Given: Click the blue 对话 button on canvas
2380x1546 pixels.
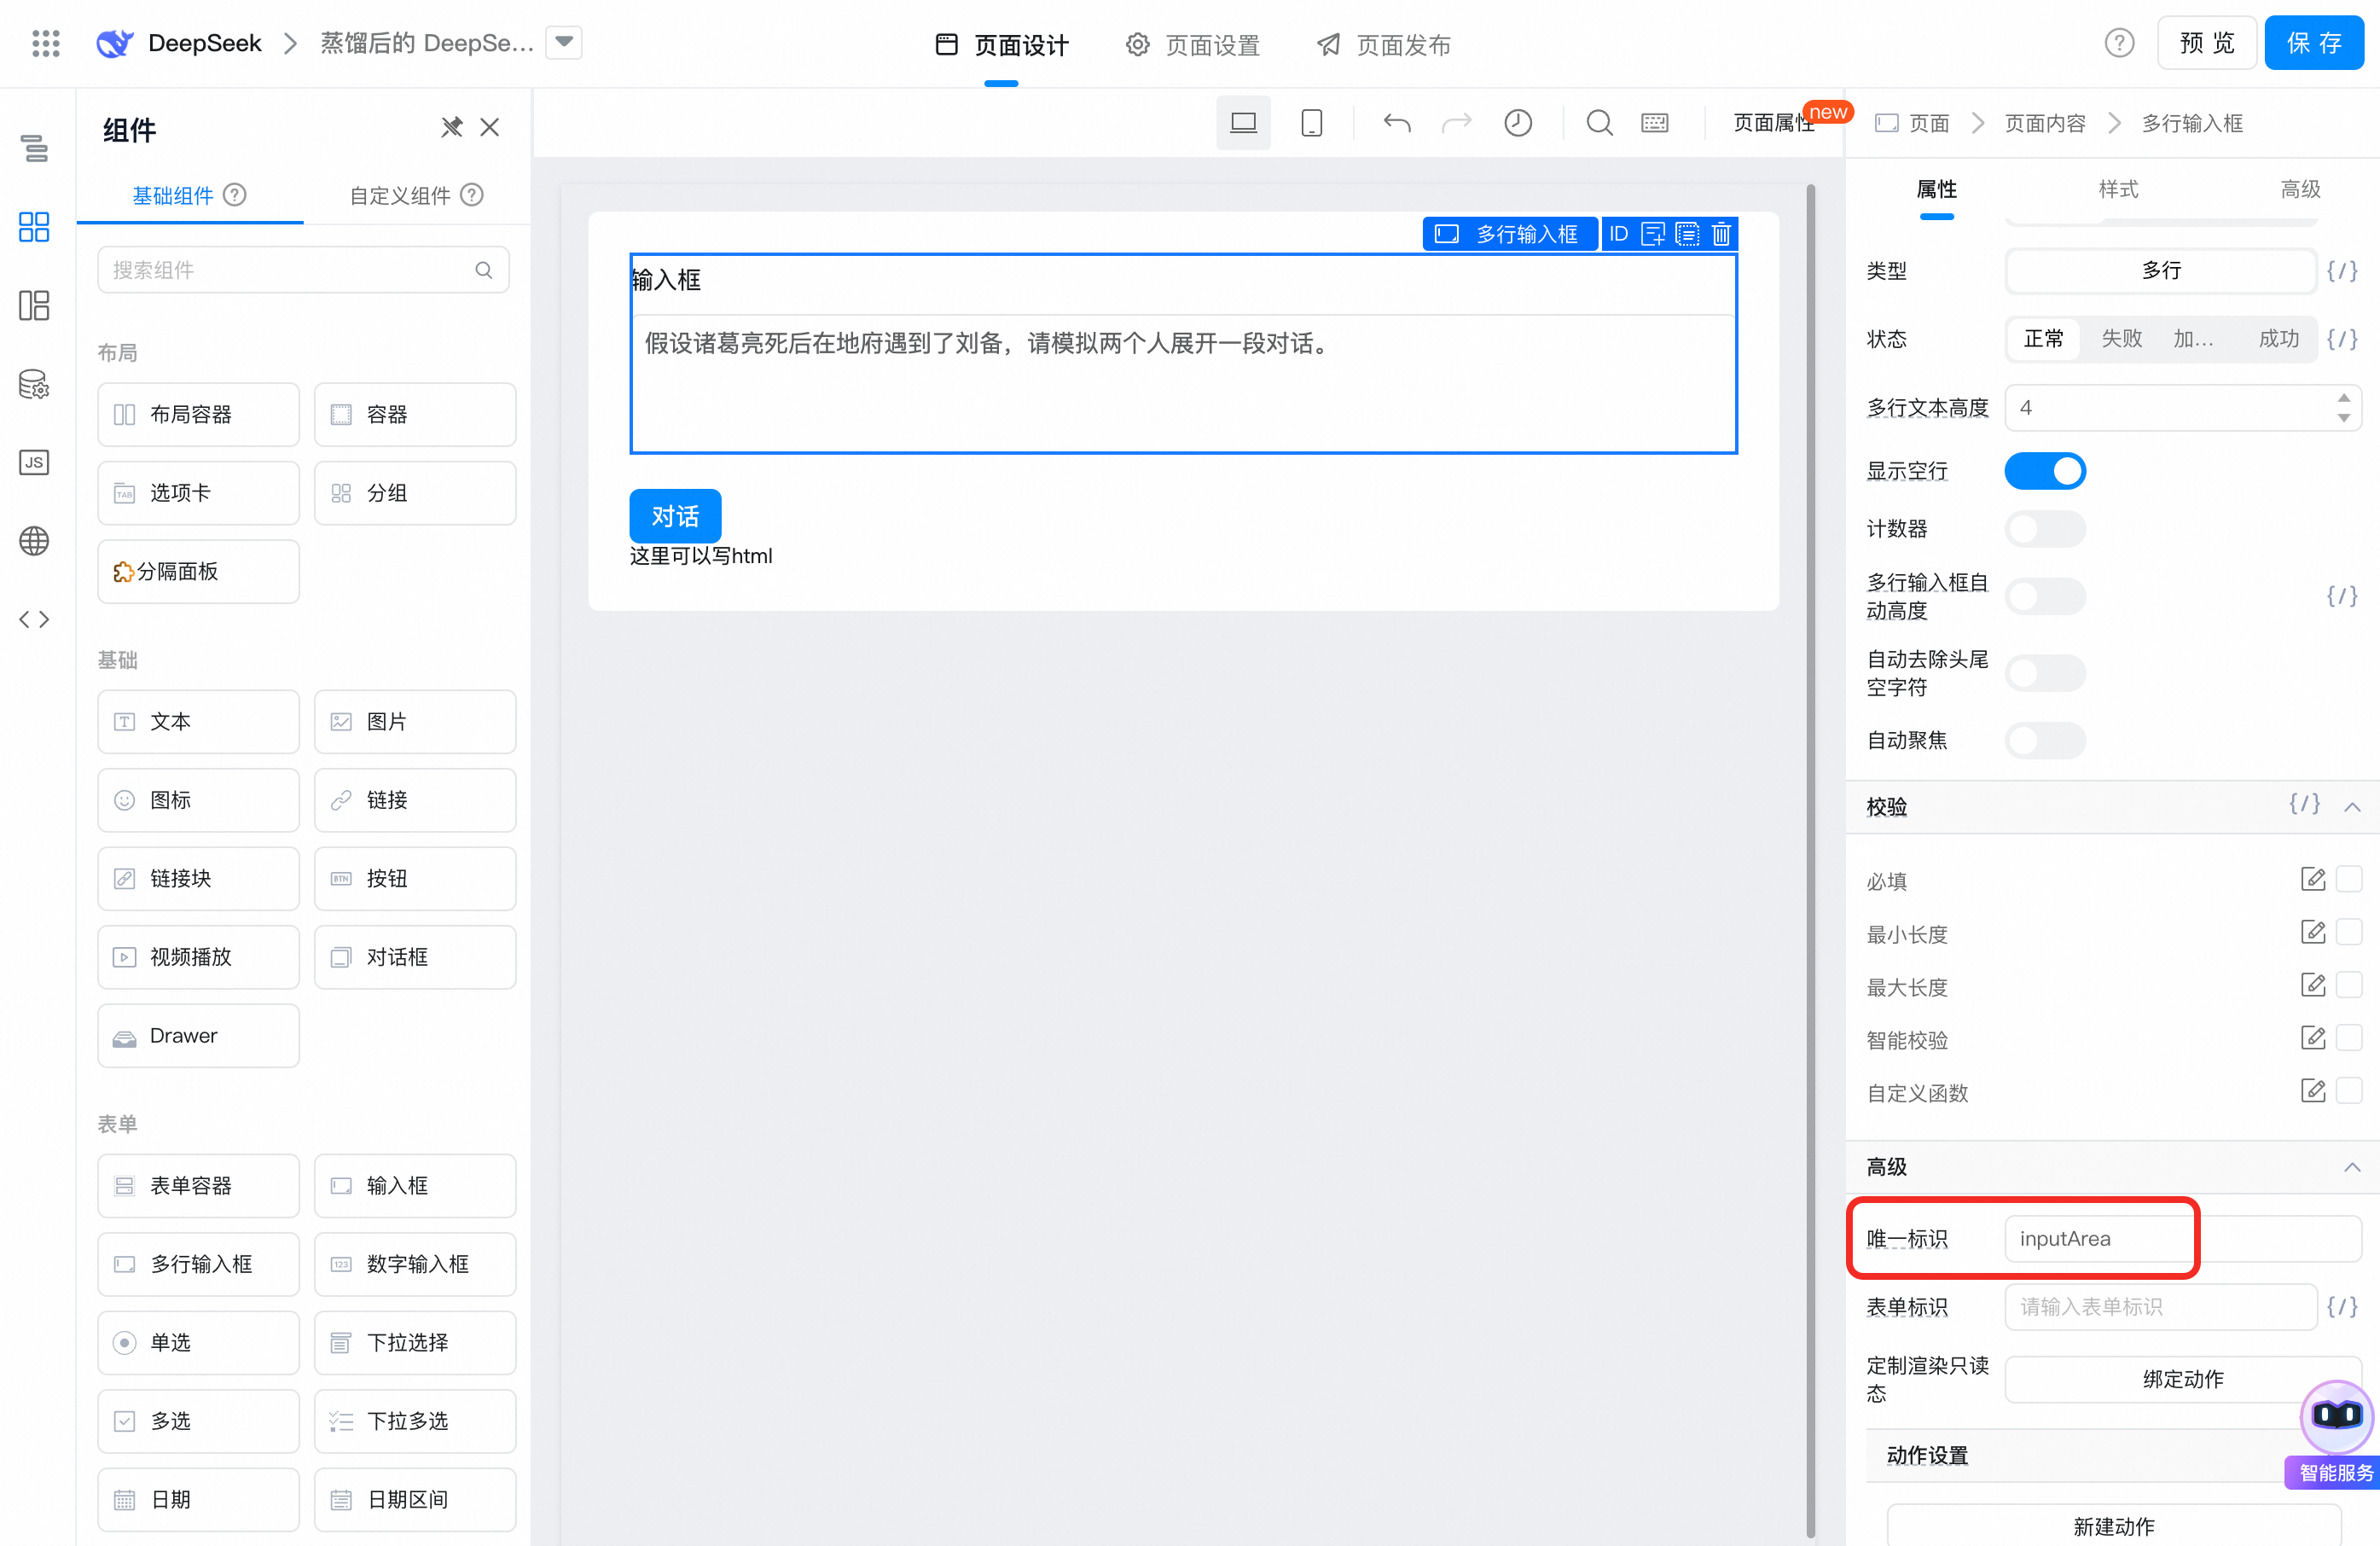Looking at the screenshot, I should tap(675, 516).
